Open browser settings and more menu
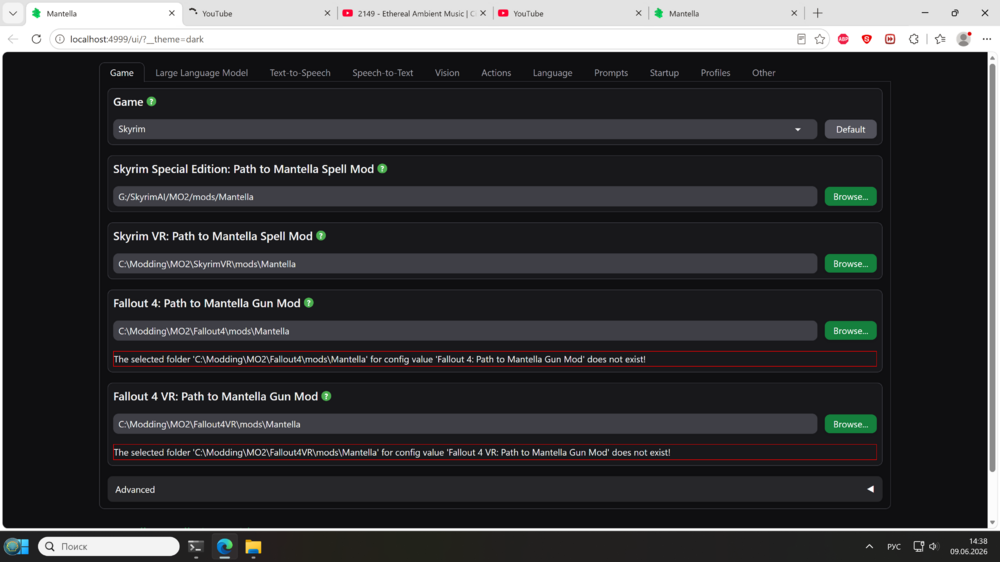 click(987, 39)
